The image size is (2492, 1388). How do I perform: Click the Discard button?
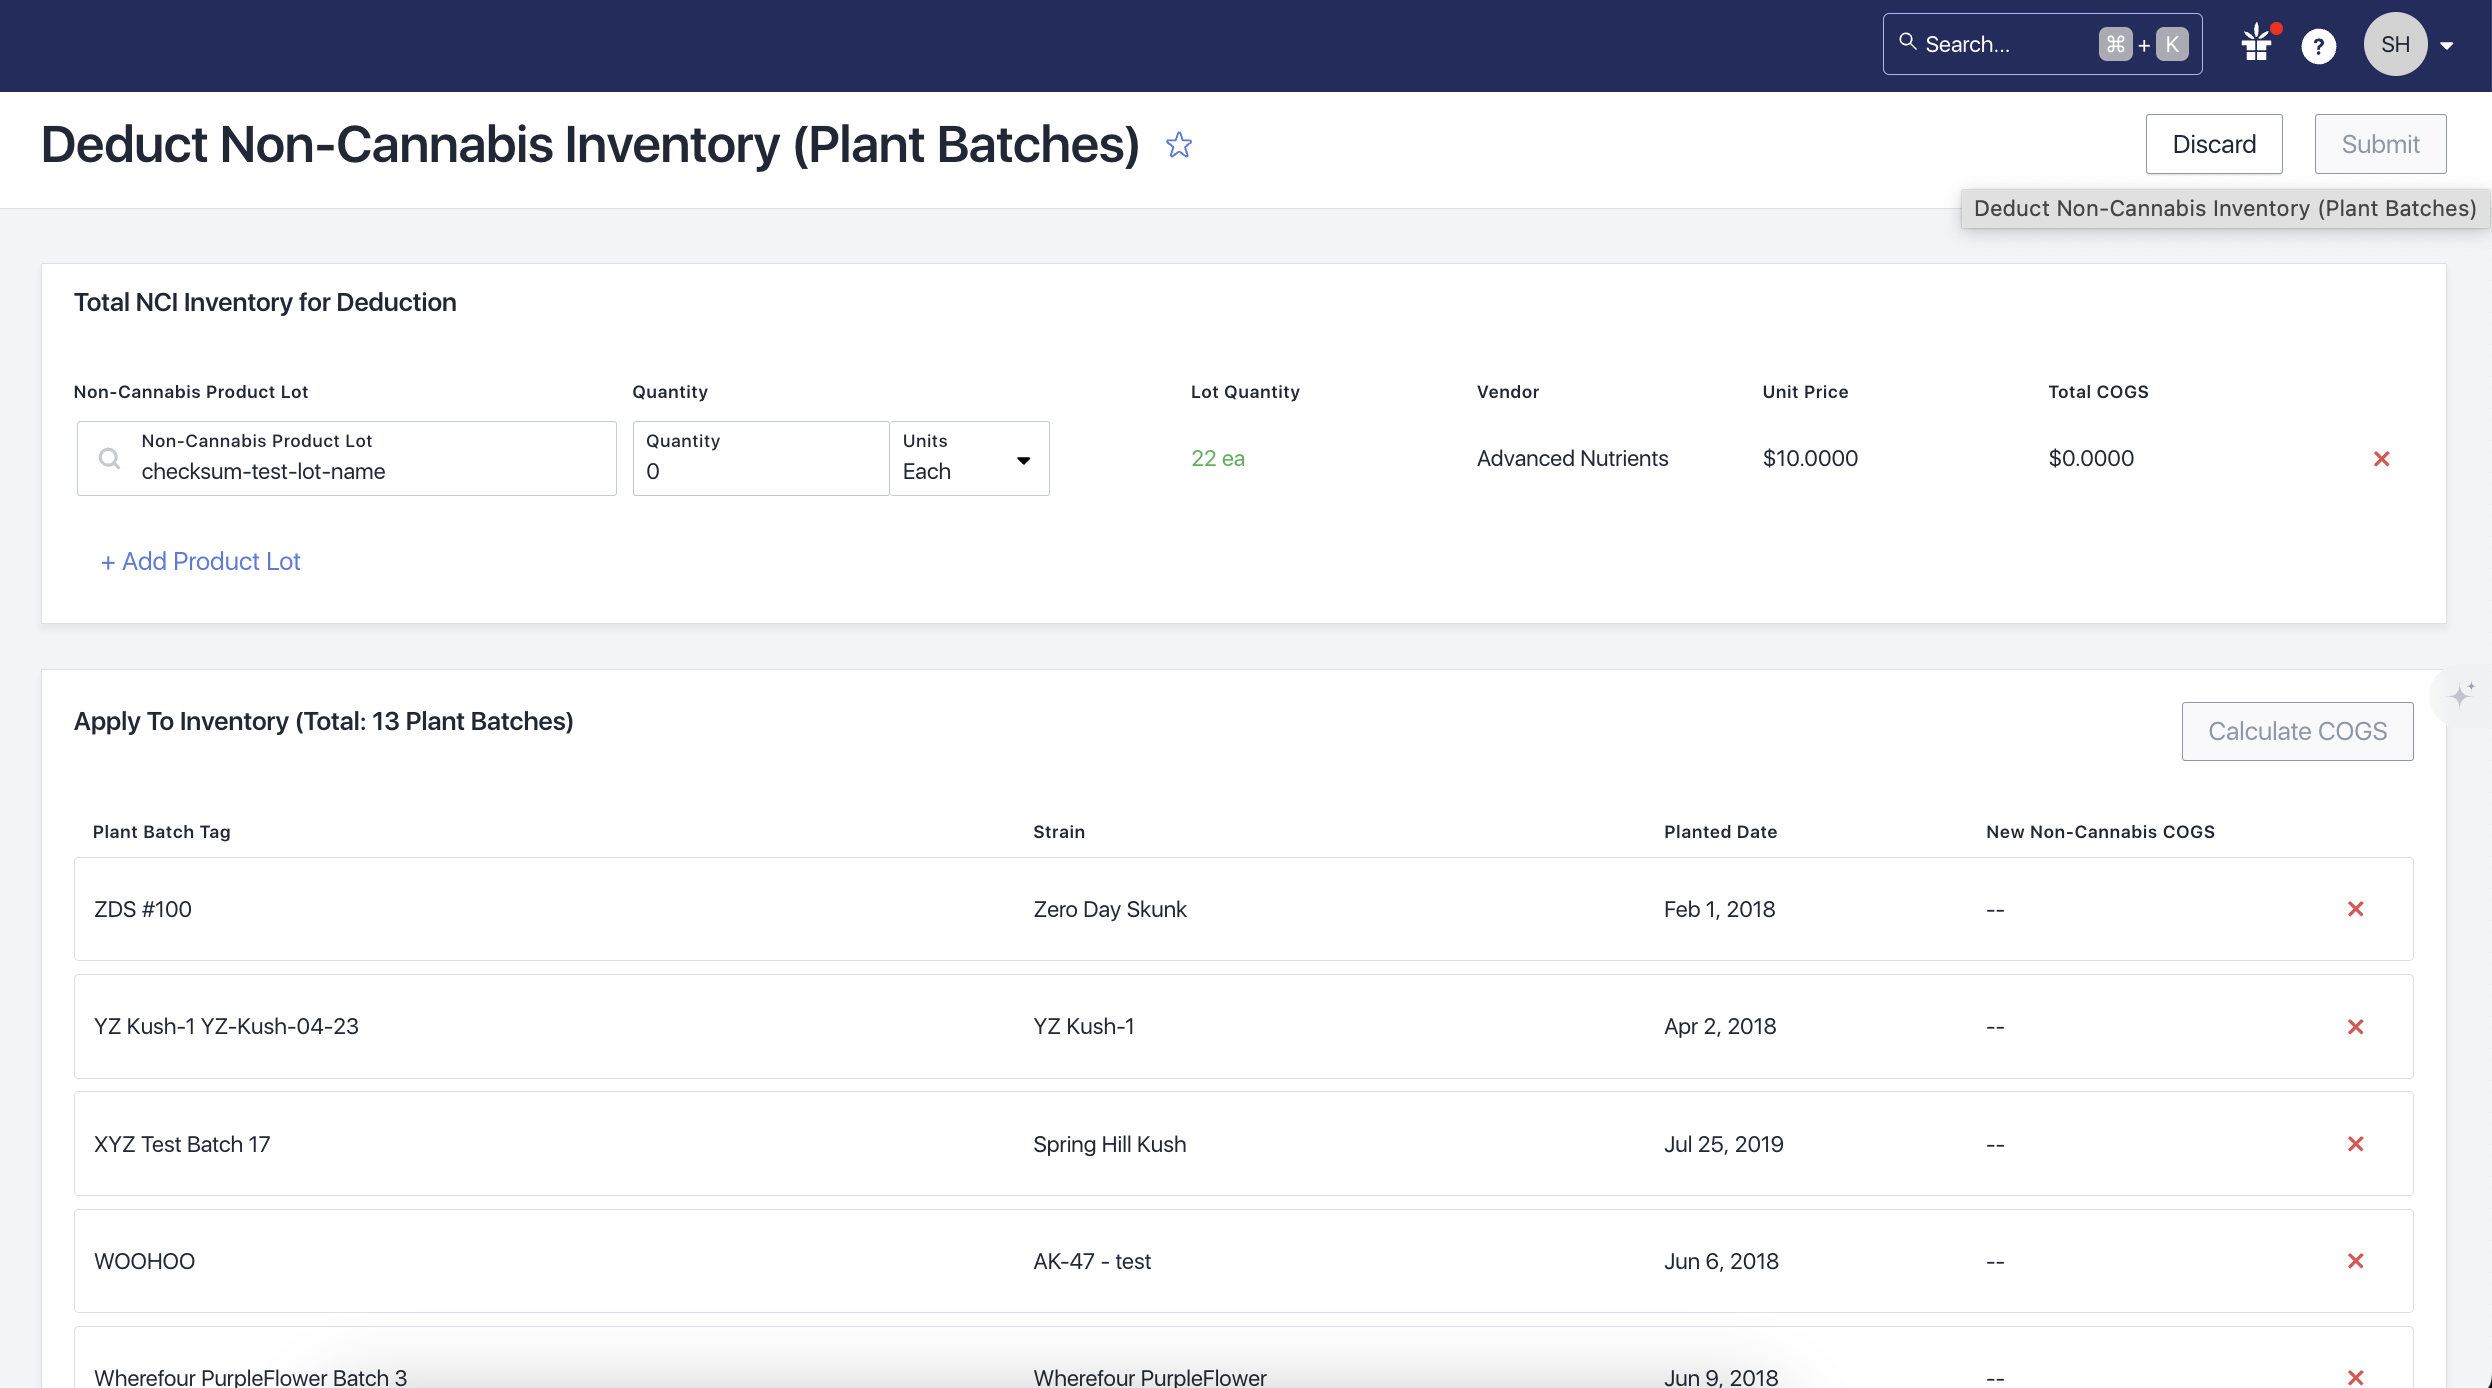(2213, 144)
